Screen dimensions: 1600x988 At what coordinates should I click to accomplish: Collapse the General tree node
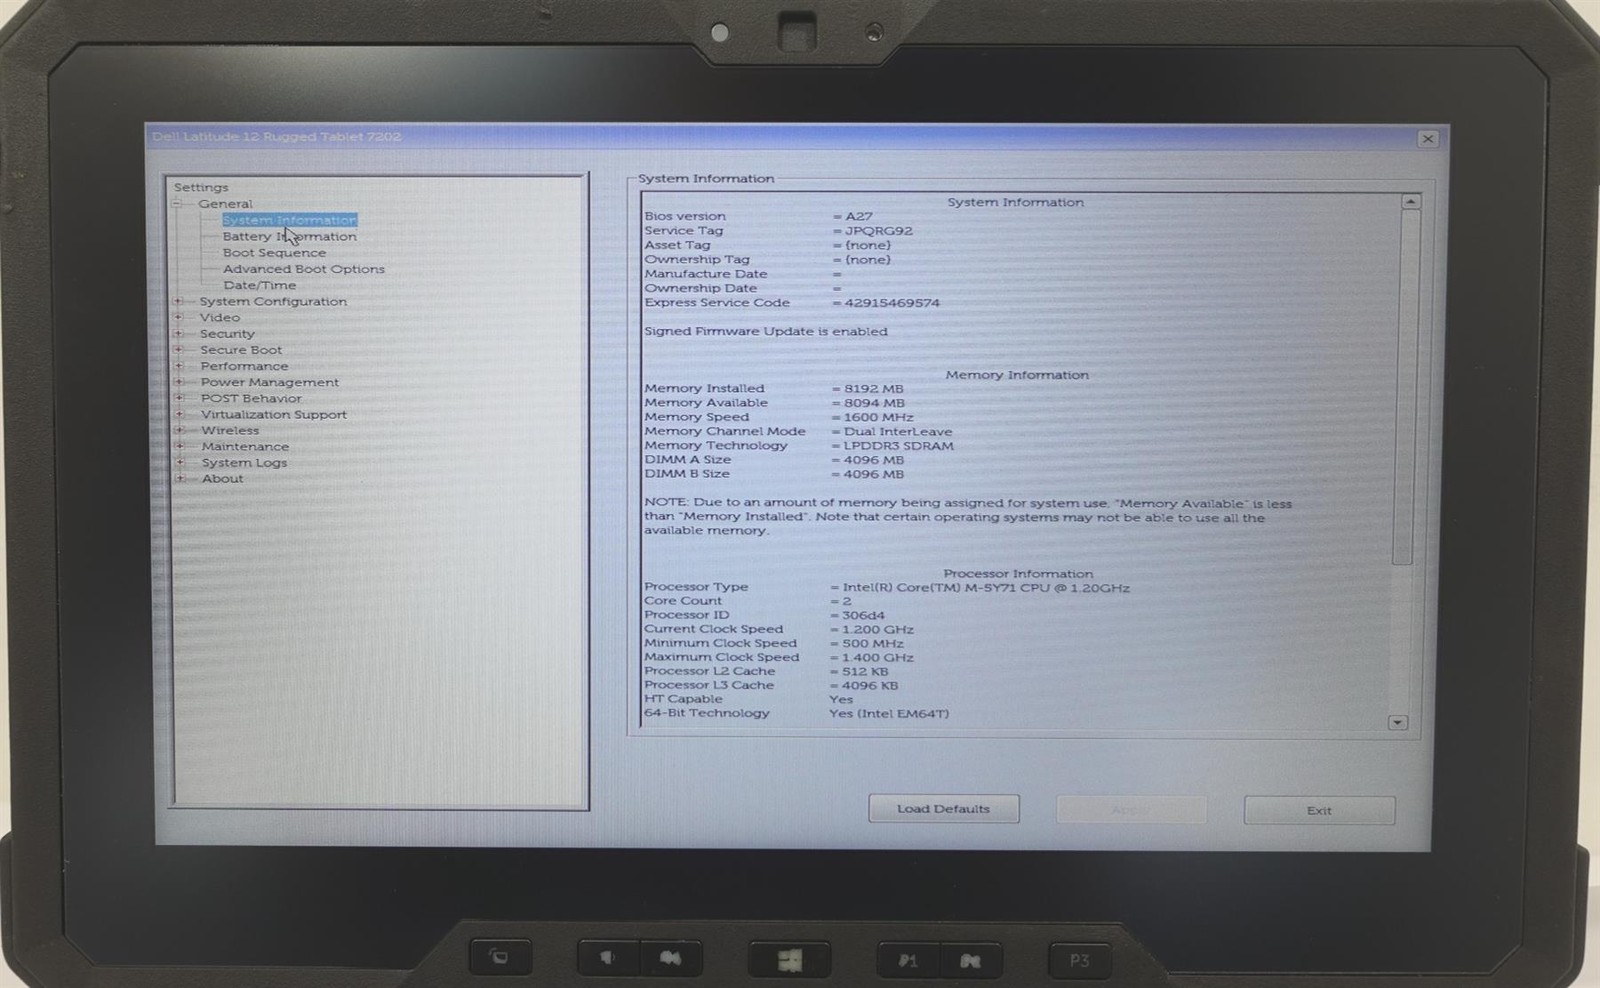tap(177, 204)
